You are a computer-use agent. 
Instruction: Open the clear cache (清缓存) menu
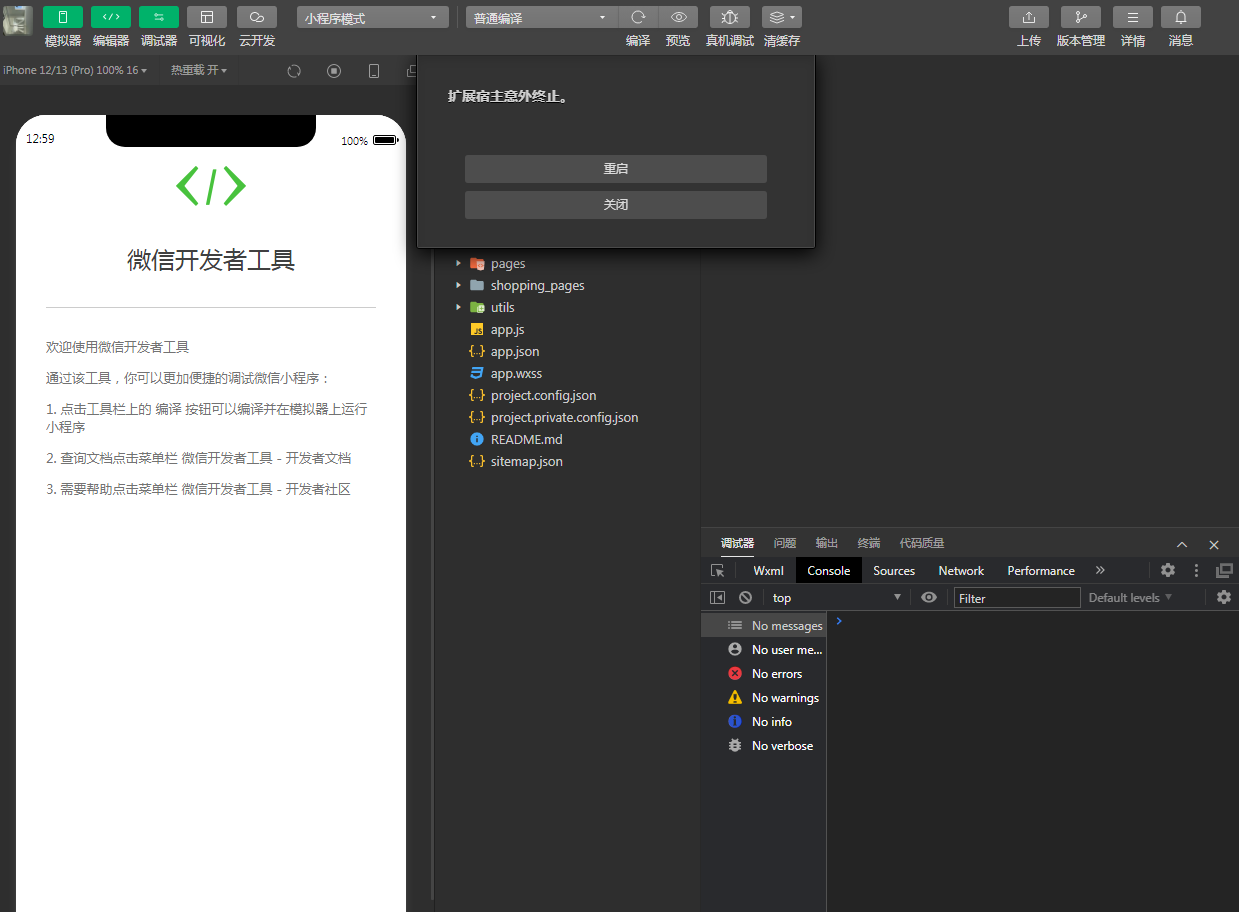(782, 17)
